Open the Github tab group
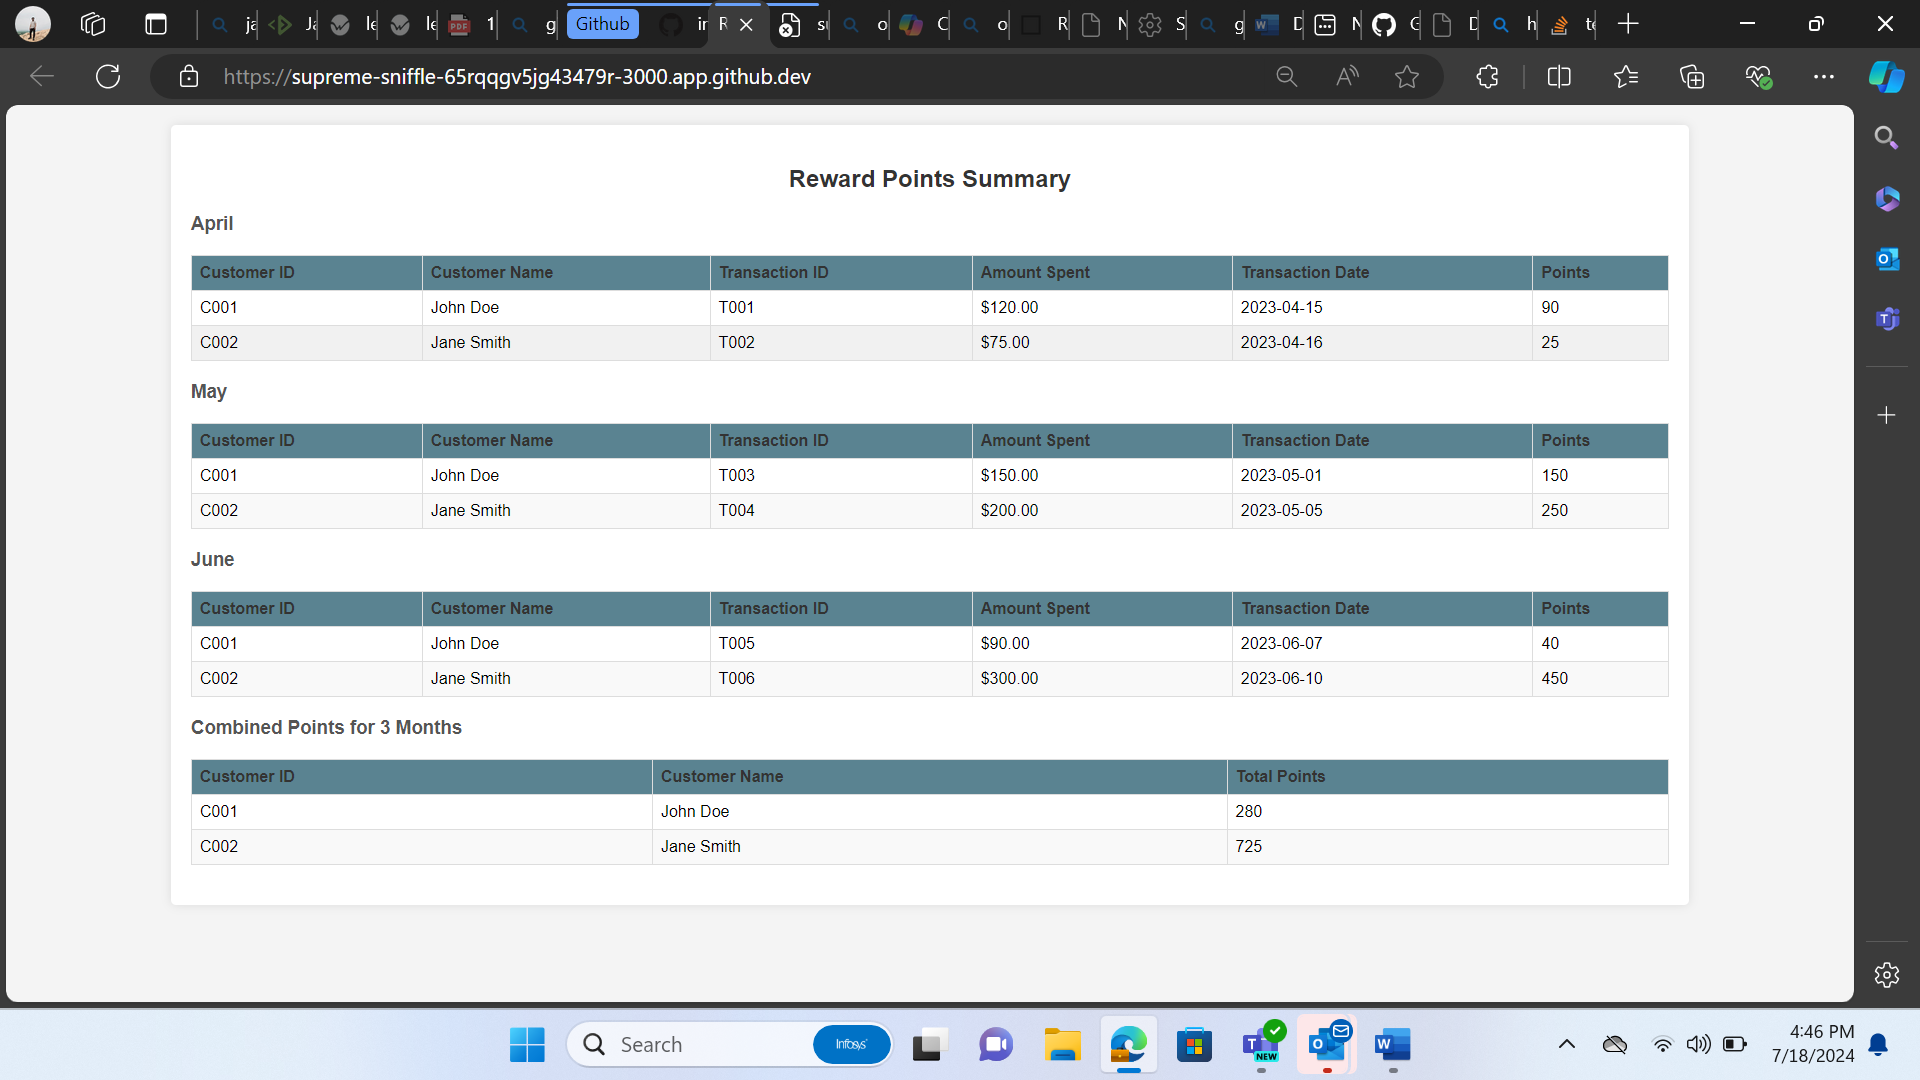This screenshot has width=1920, height=1080. [x=602, y=24]
